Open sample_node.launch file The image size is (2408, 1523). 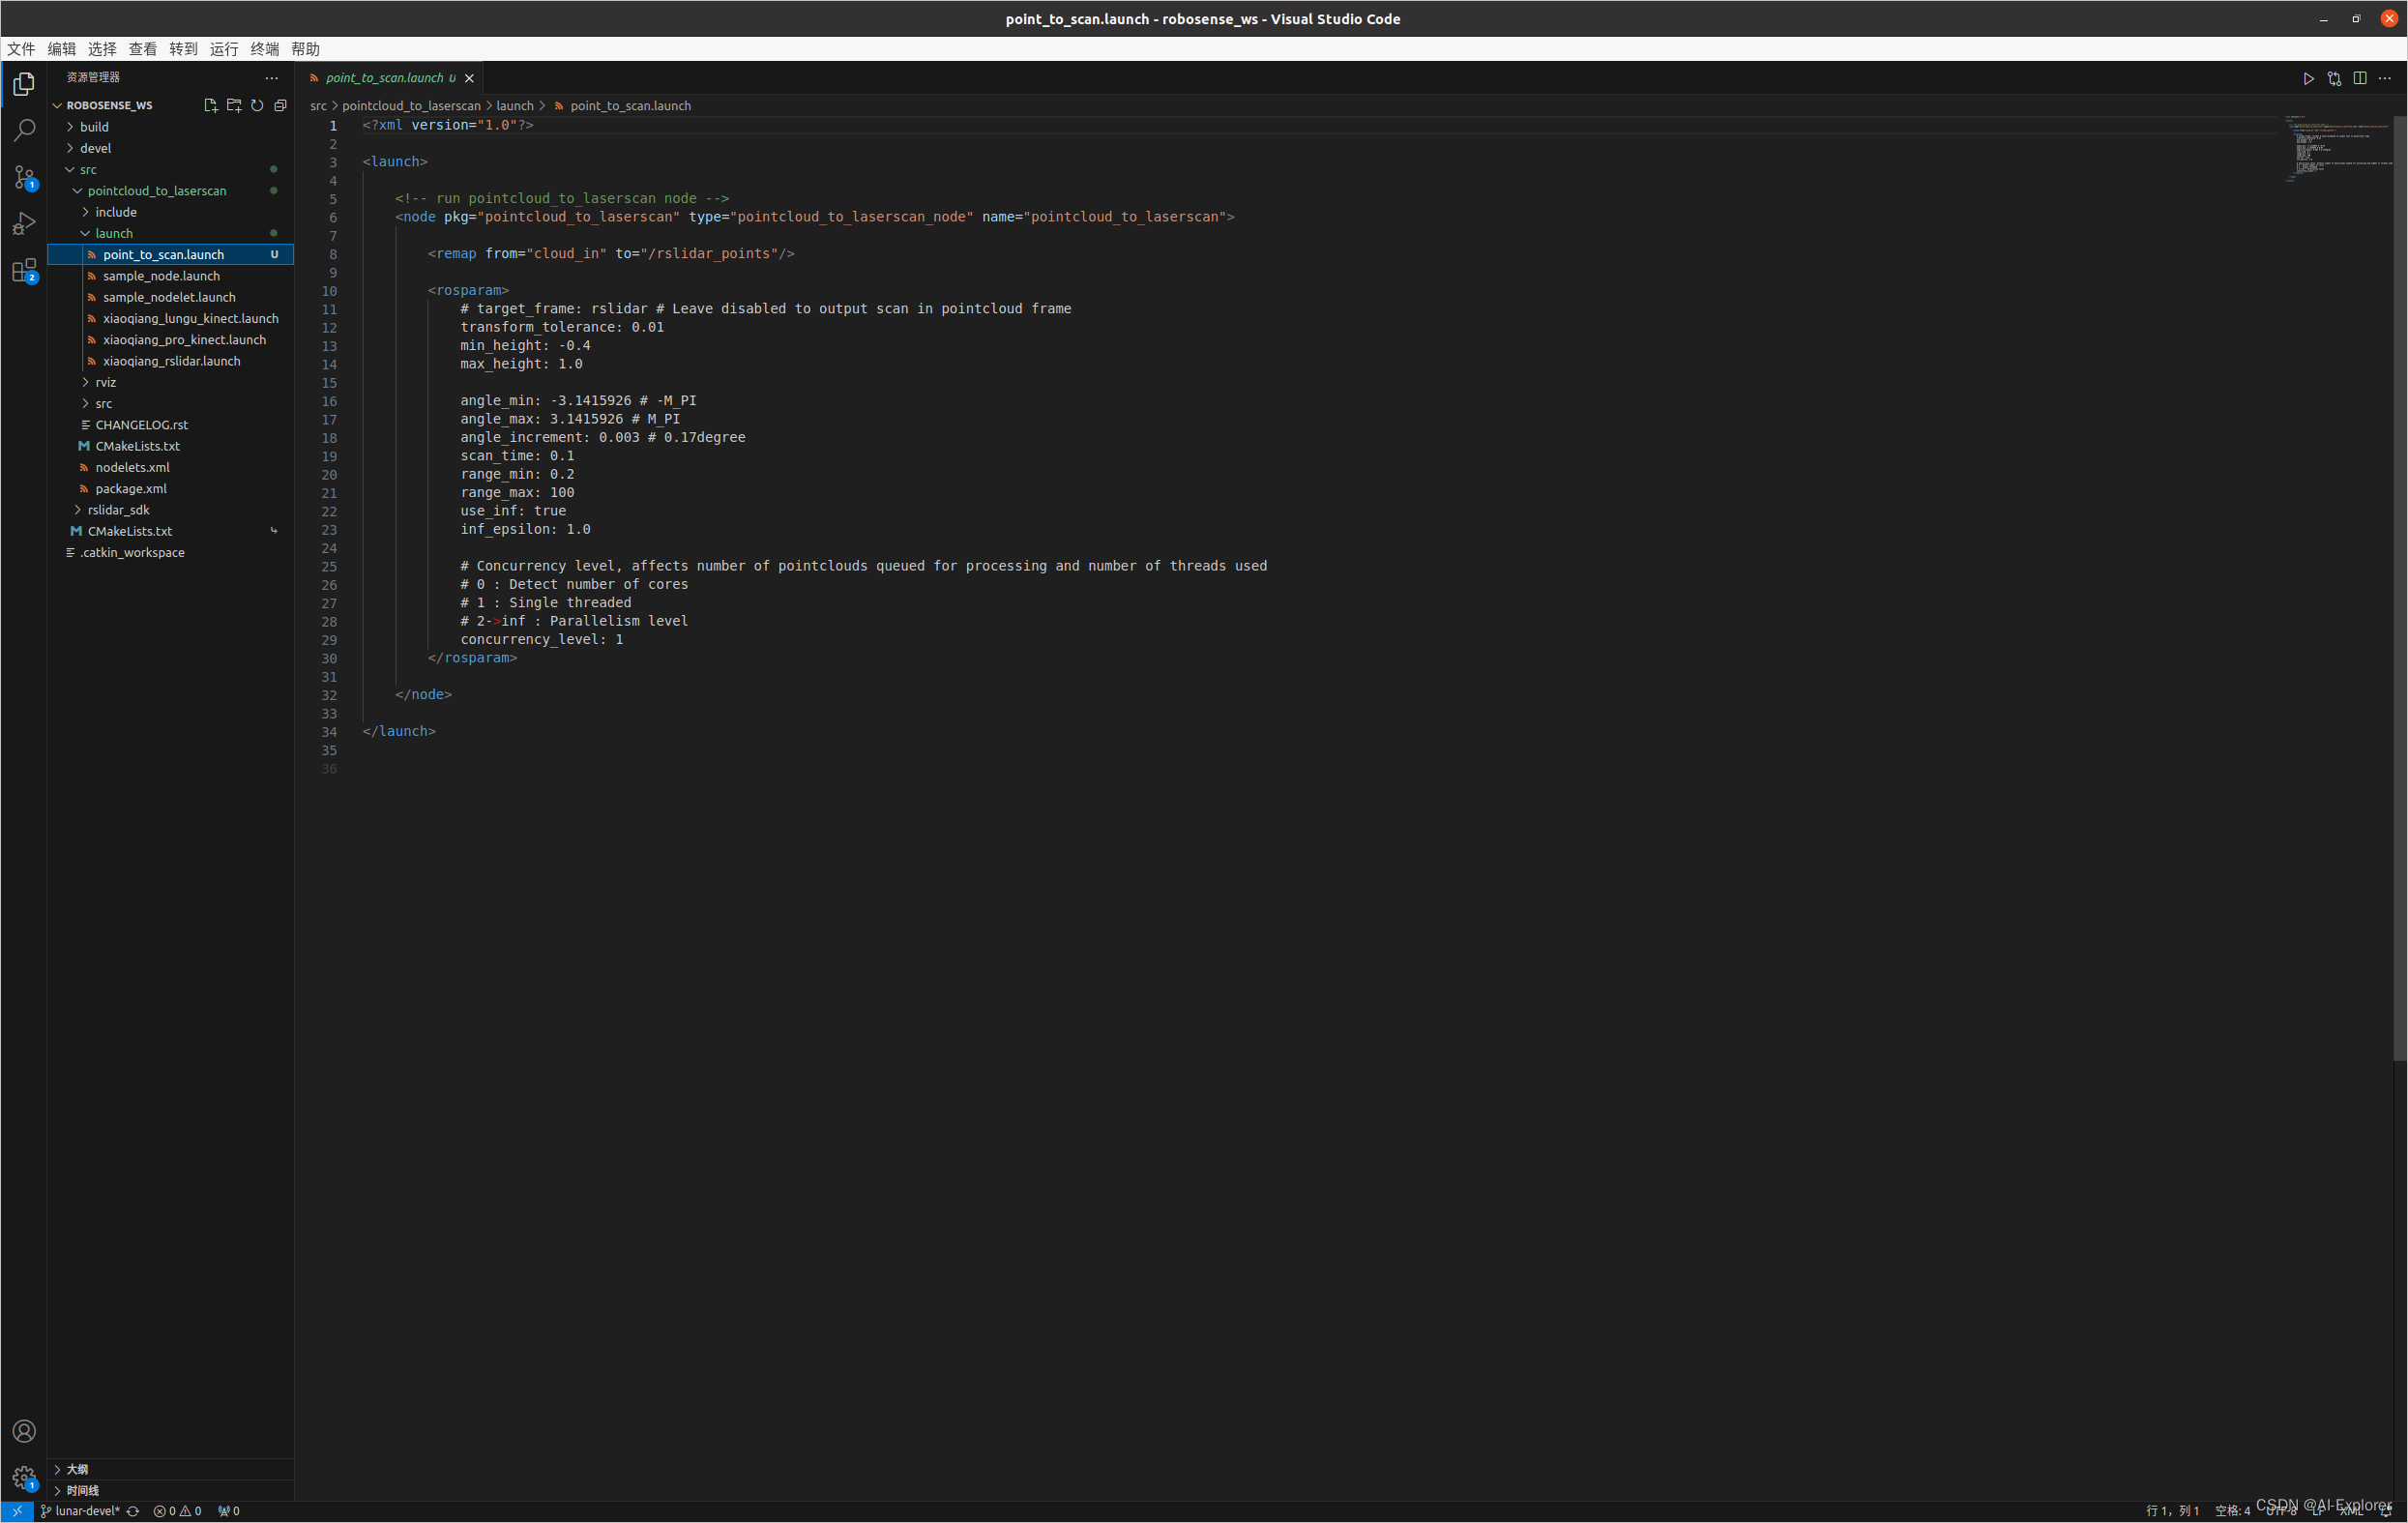click(x=171, y=276)
